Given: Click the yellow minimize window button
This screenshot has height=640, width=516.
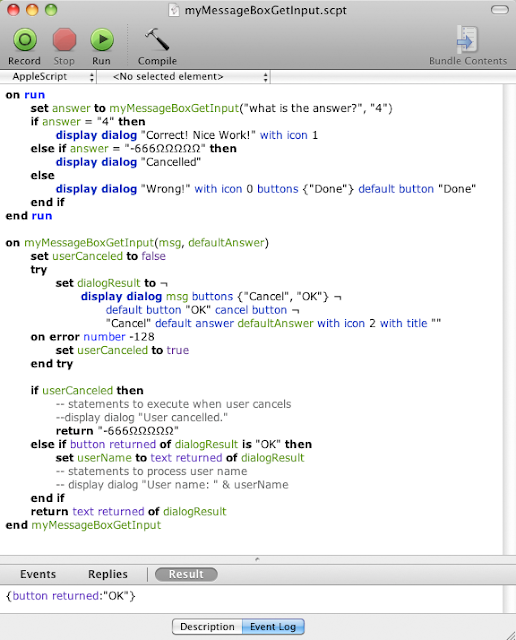Looking at the screenshot, I should [x=32, y=10].
